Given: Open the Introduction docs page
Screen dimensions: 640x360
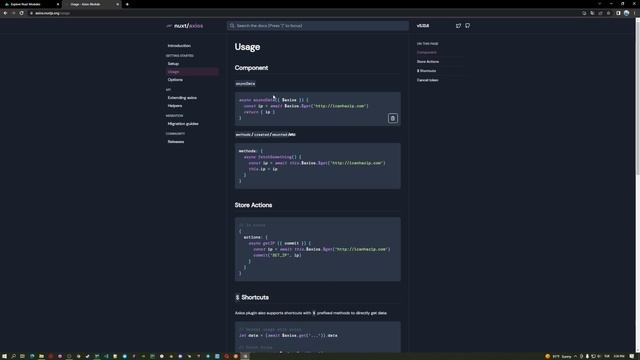Looking at the screenshot, I should [x=179, y=46].
